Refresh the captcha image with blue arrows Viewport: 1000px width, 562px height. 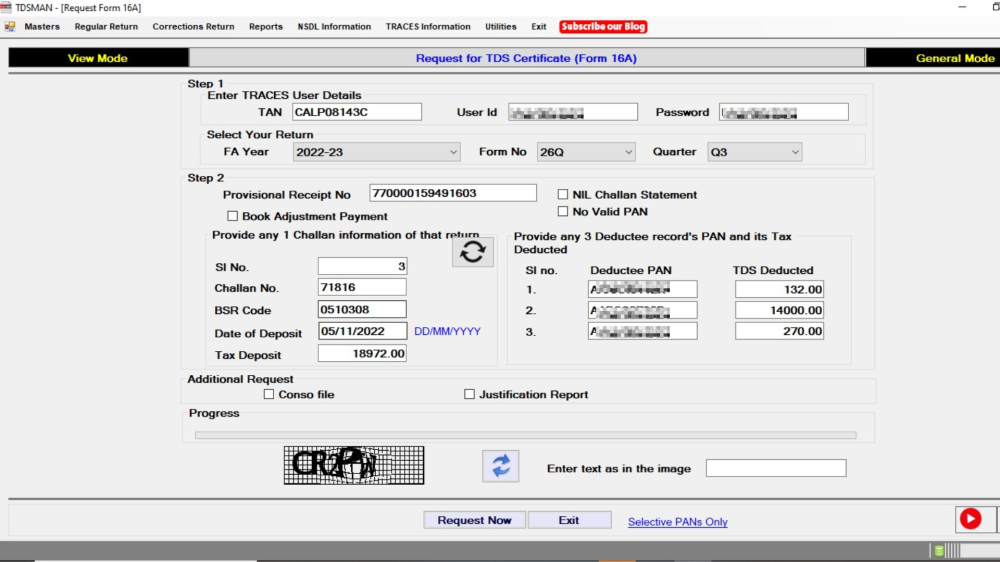(x=501, y=466)
